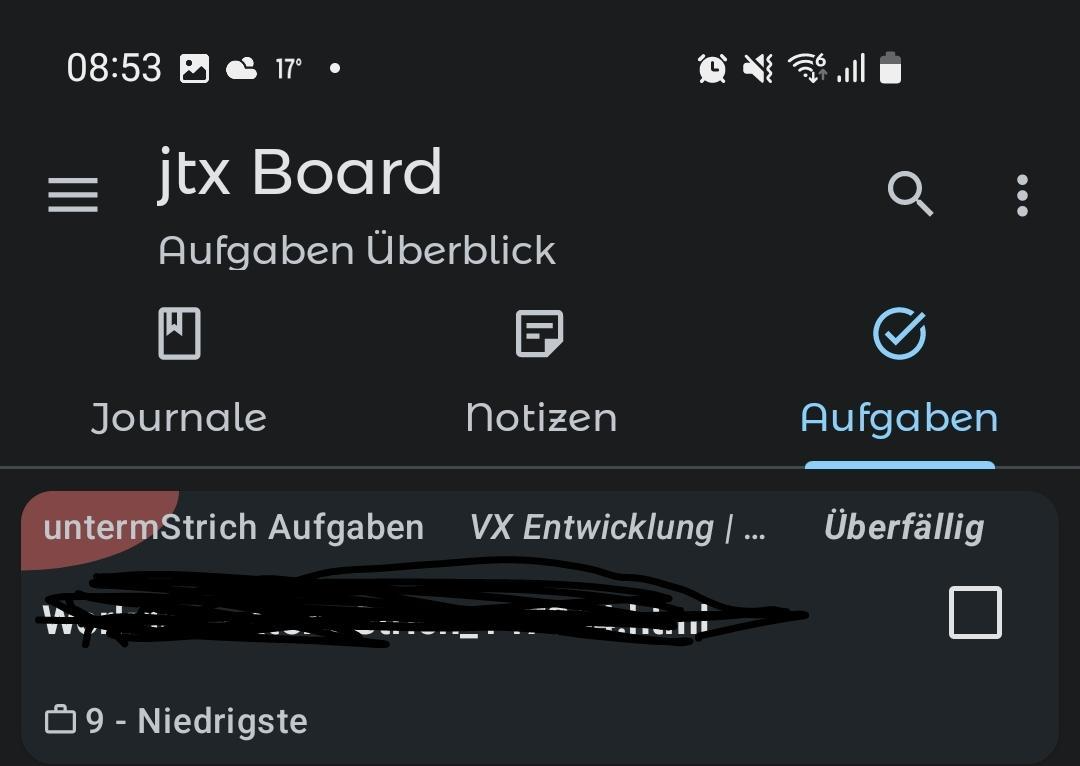Tap the 9 - Niedrigste priority text
1080x766 pixels.
[196, 721]
